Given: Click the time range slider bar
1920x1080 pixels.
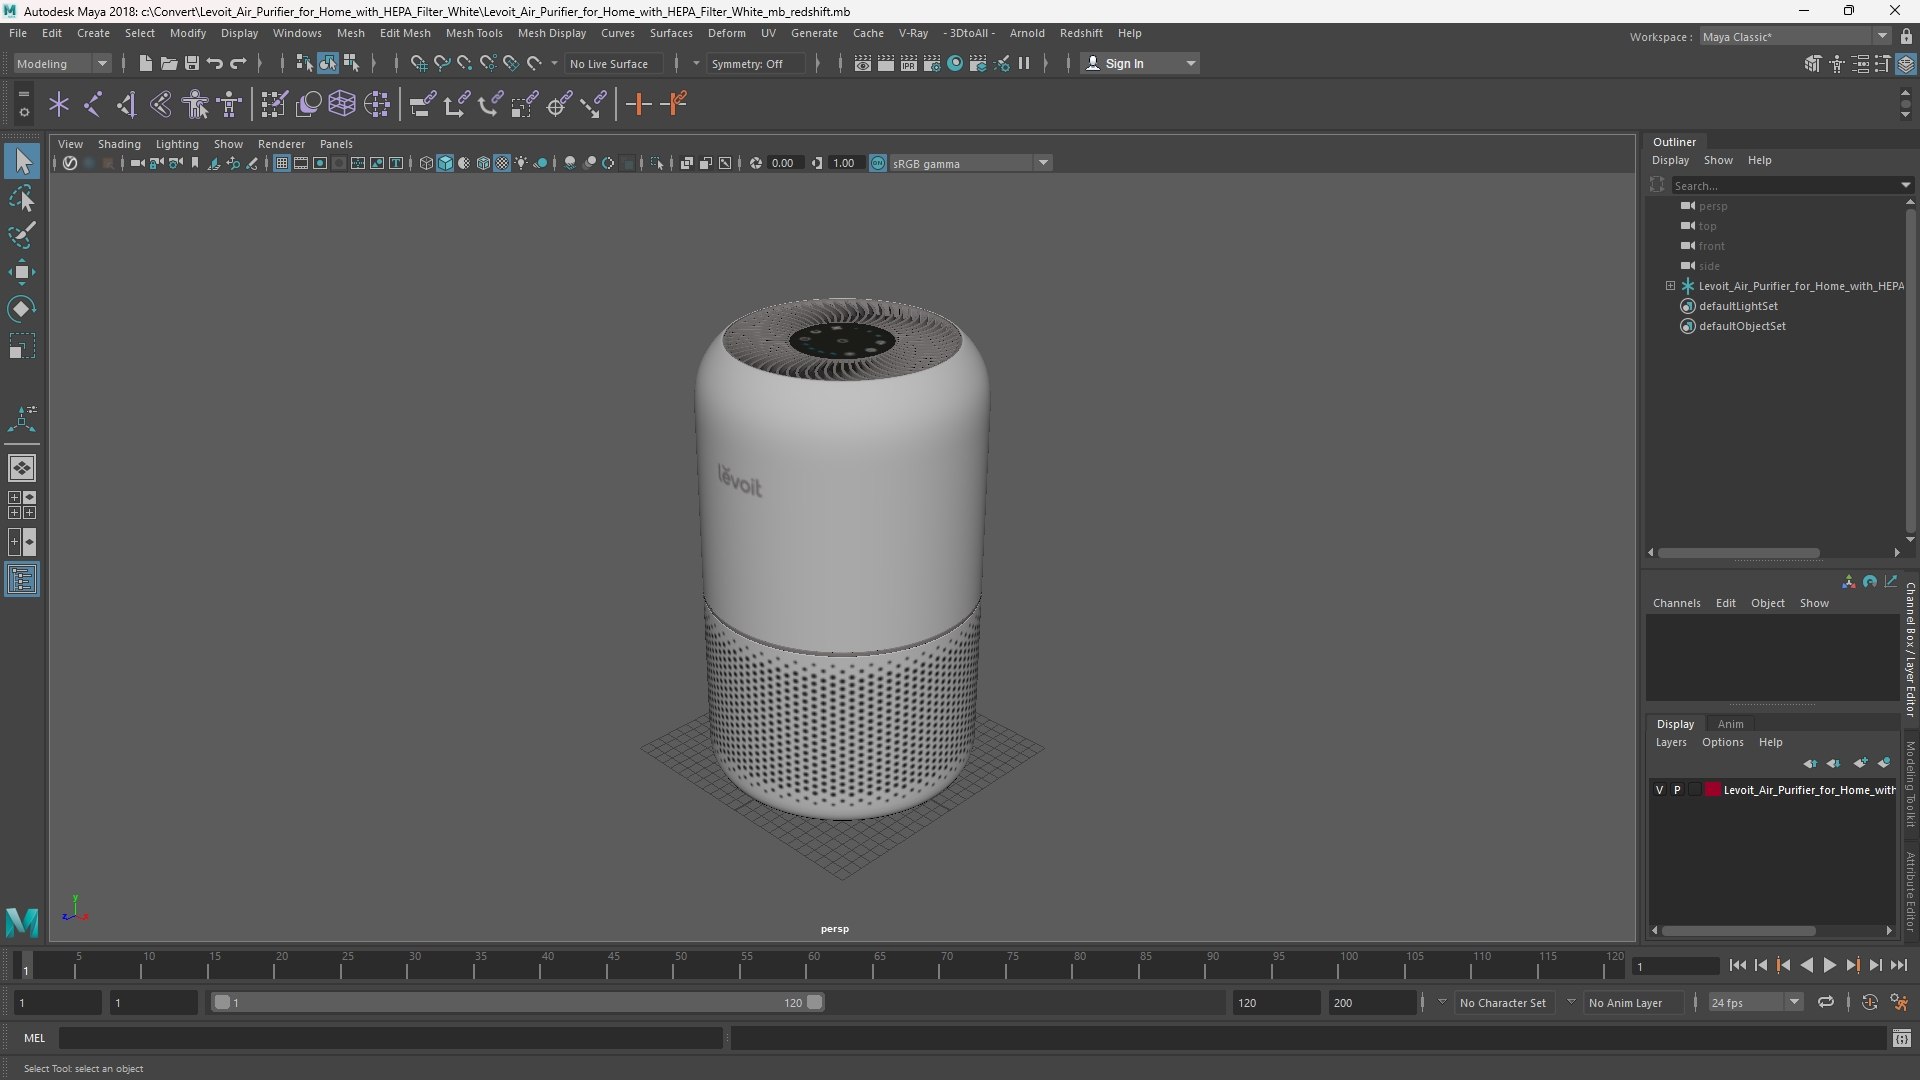Looking at the screenshot, I should click(518, 1002).
